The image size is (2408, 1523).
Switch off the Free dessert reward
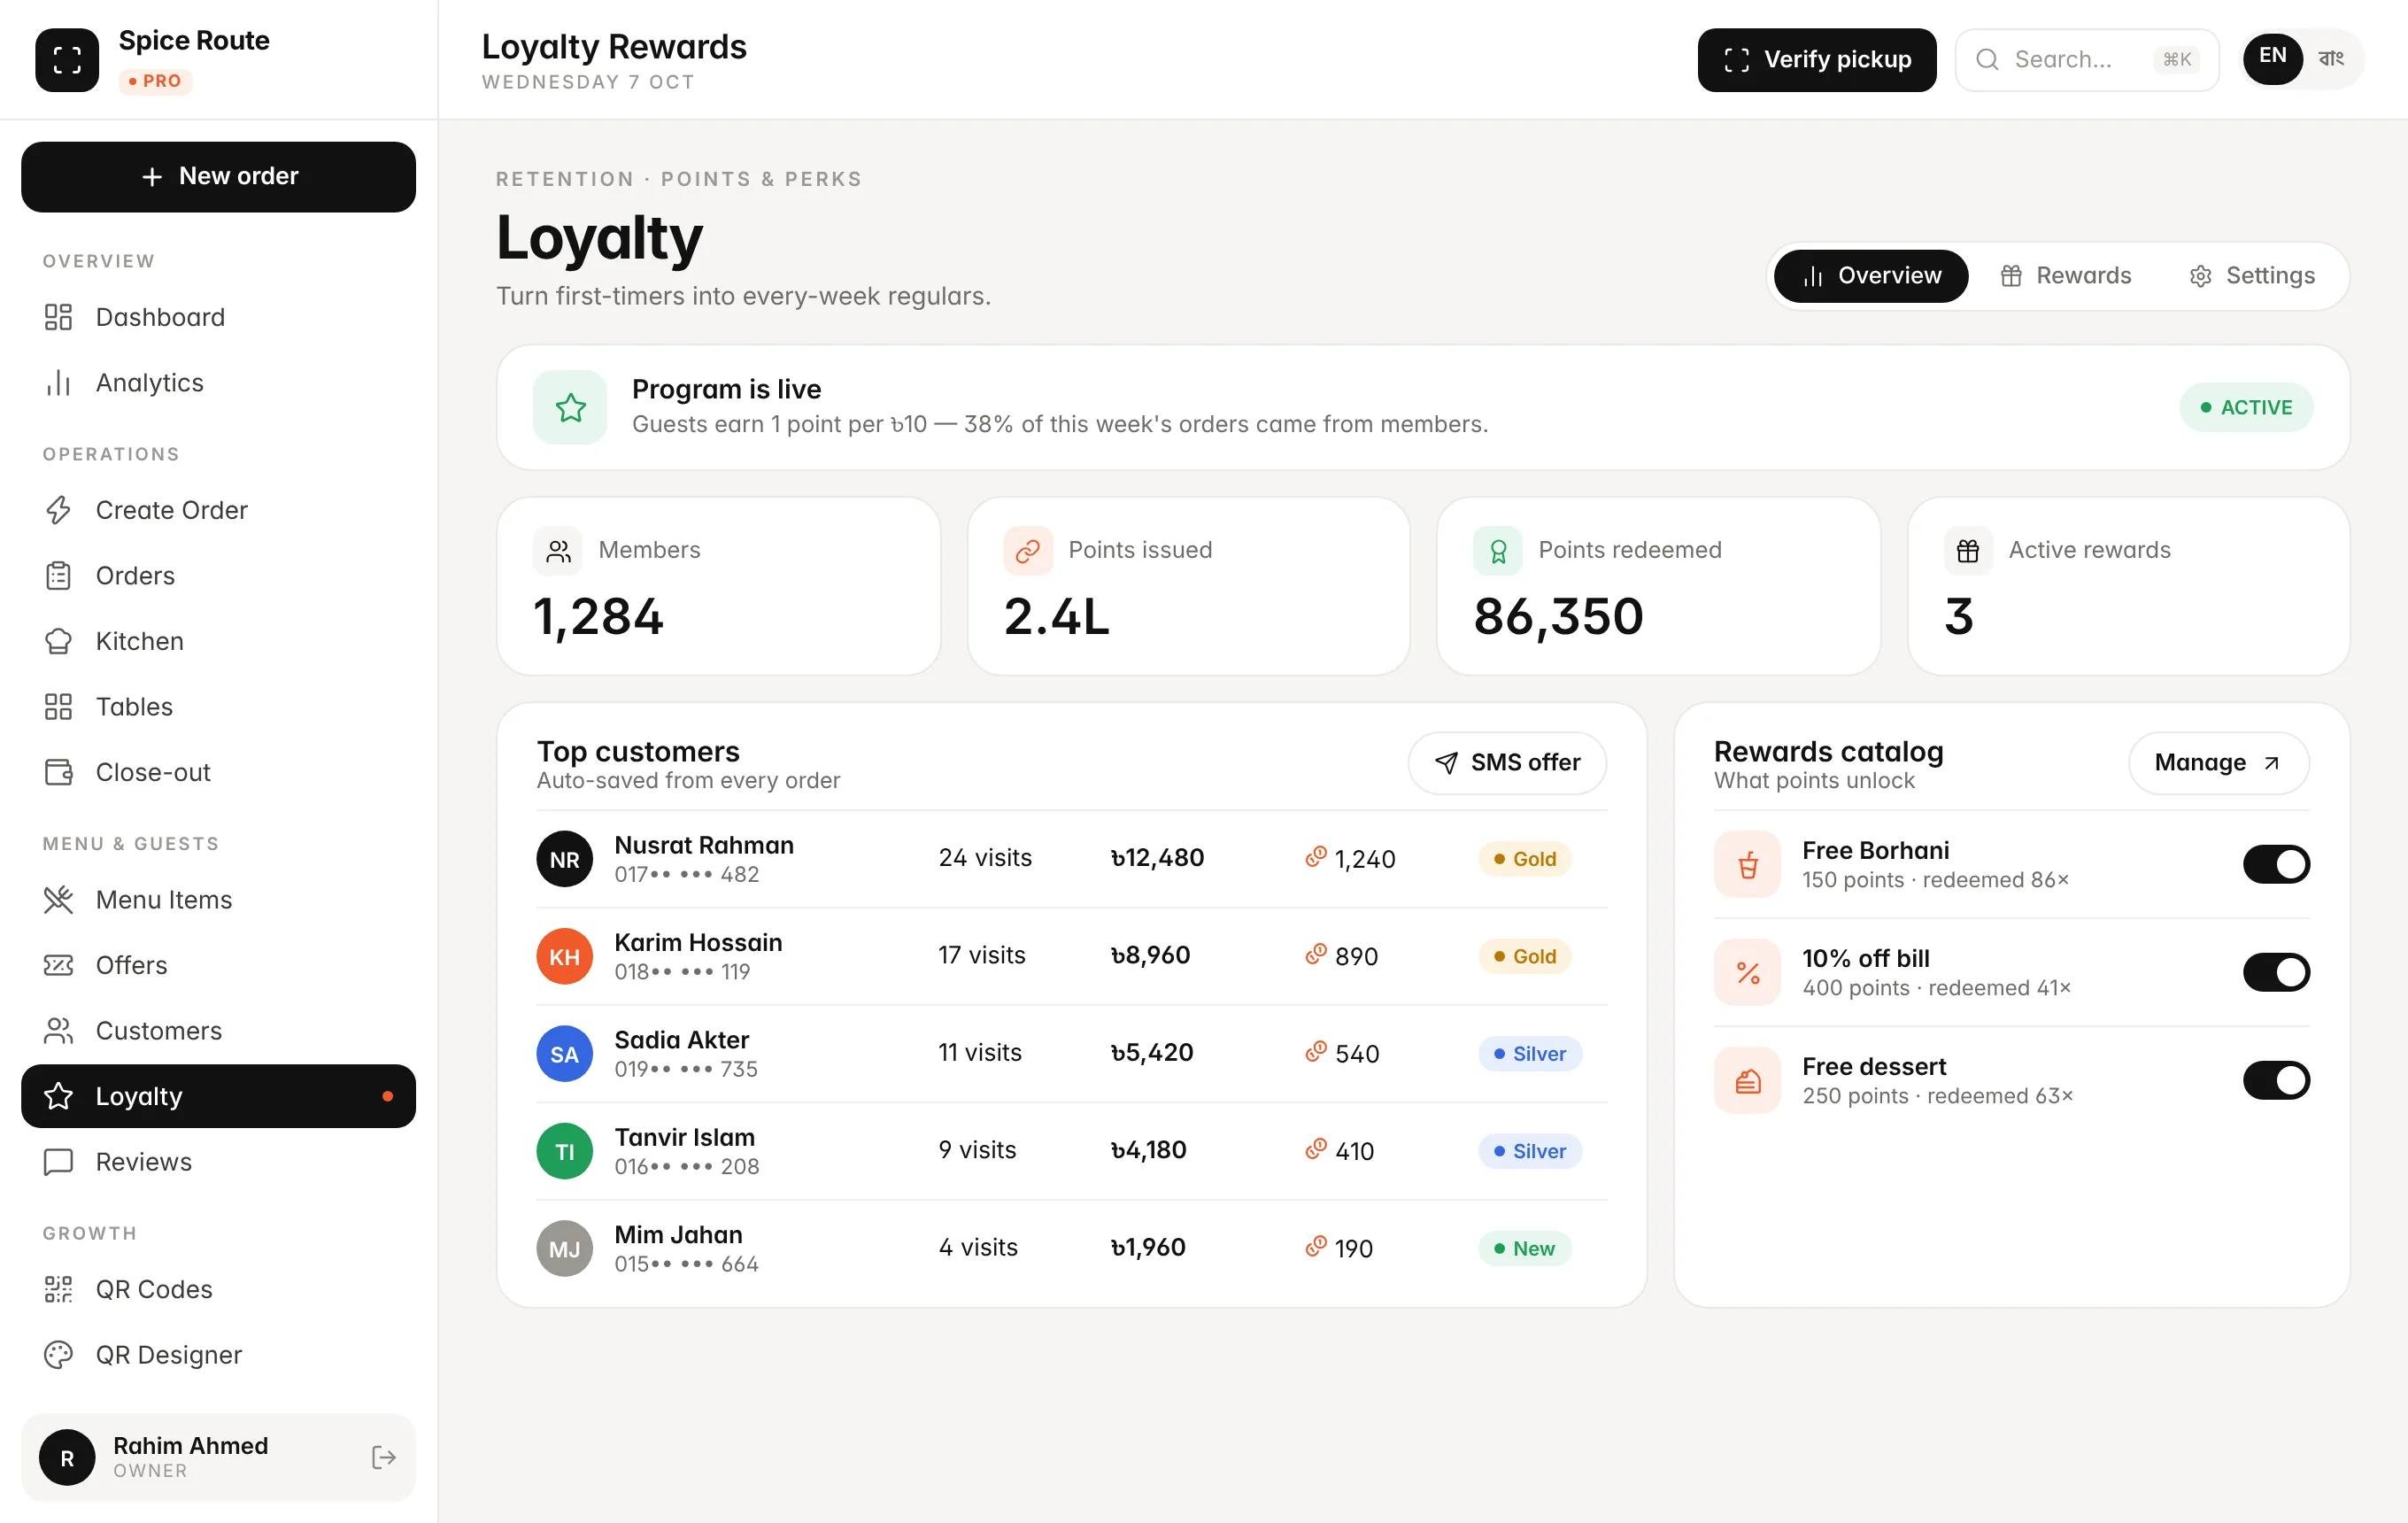pyautogui.click(x=2276, y=1080)
